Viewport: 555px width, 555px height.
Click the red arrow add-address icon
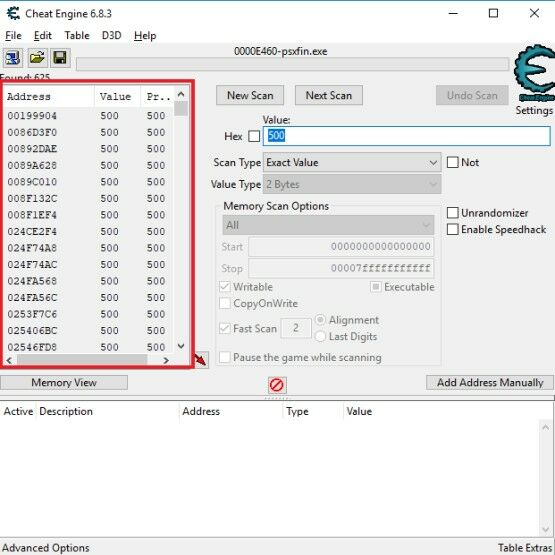click(x=201, y=360)
